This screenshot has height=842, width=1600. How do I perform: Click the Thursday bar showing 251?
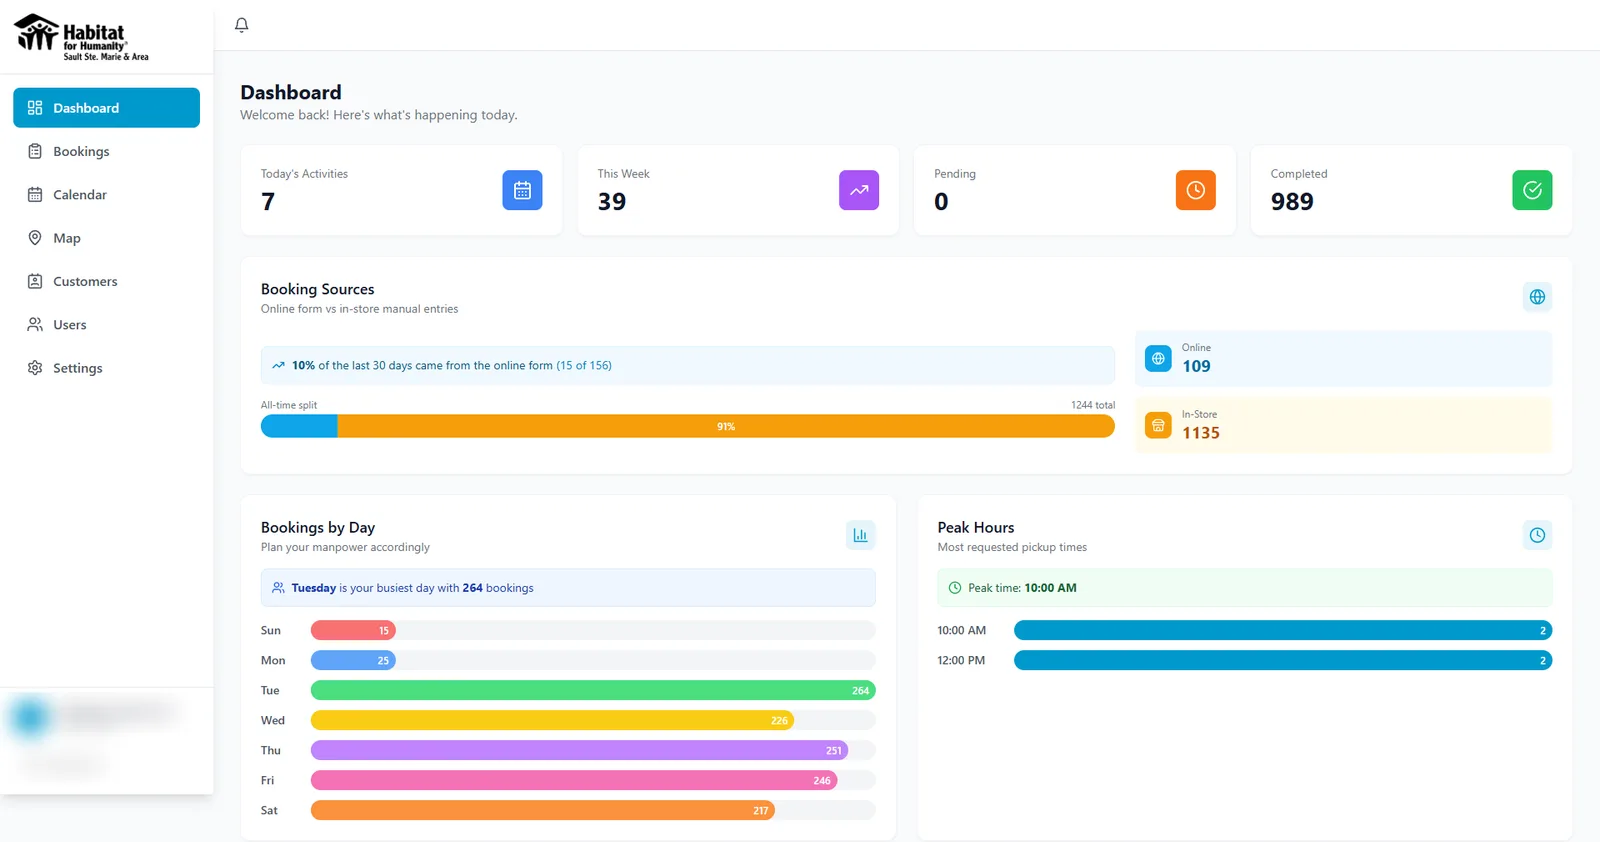coord(579,750)
